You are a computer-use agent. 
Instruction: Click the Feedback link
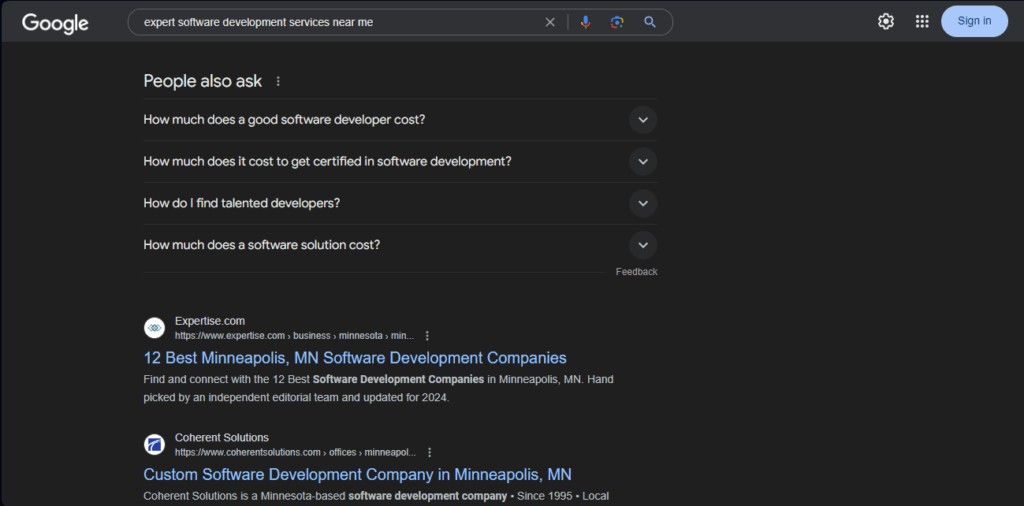pyautogui.click(x=636, y=272)
